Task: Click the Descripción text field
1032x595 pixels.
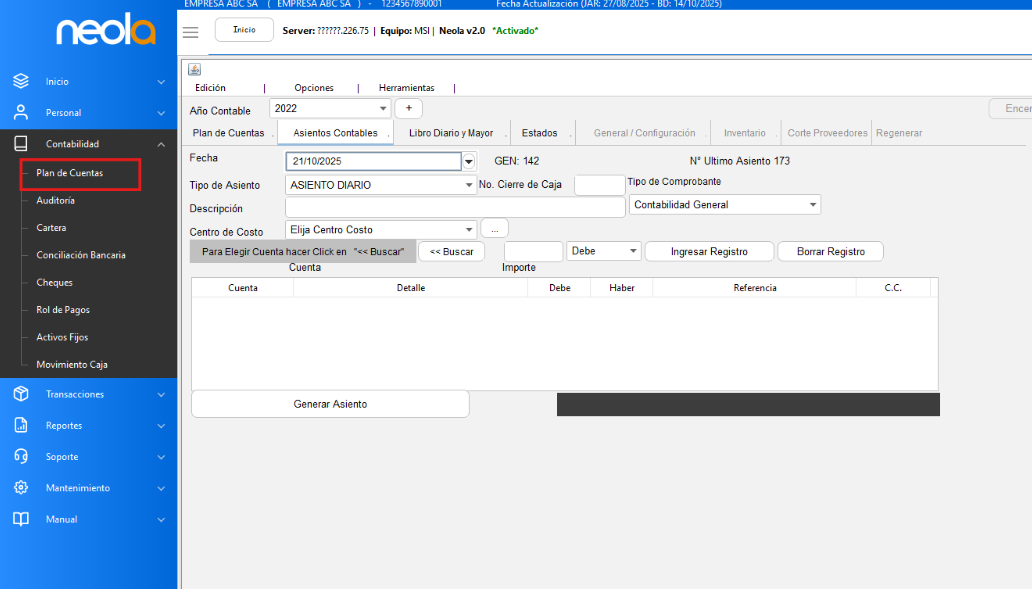Action: 455,208
